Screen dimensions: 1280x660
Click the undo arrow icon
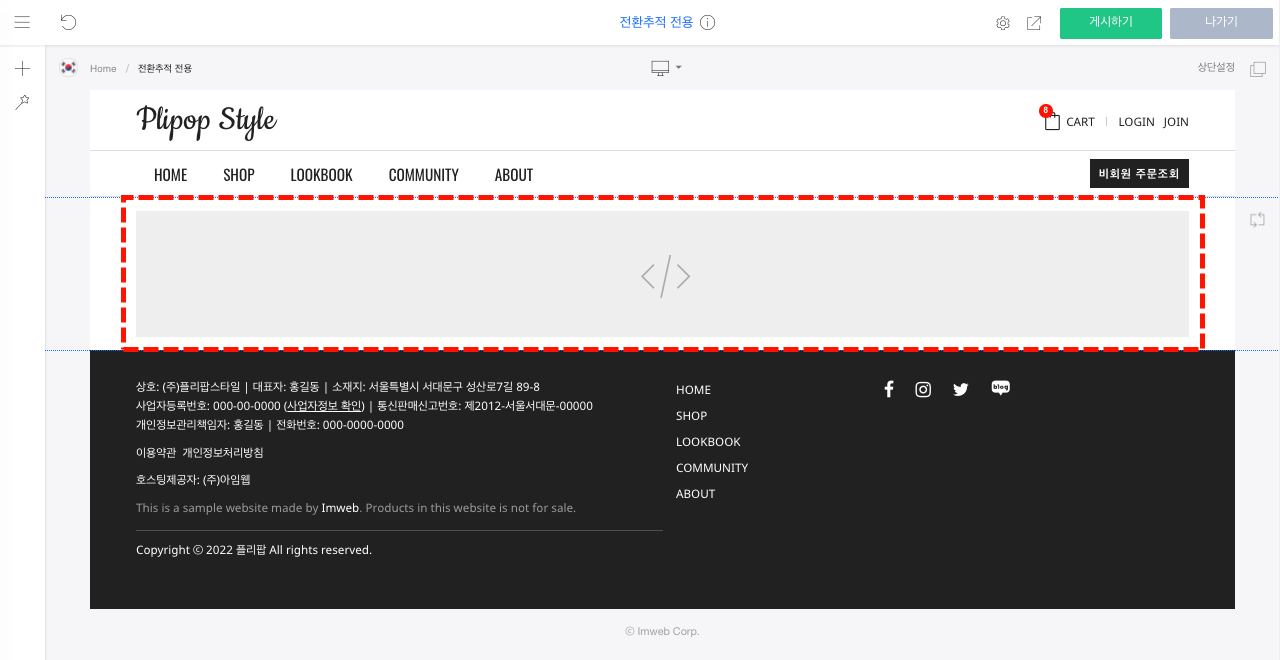68,22
